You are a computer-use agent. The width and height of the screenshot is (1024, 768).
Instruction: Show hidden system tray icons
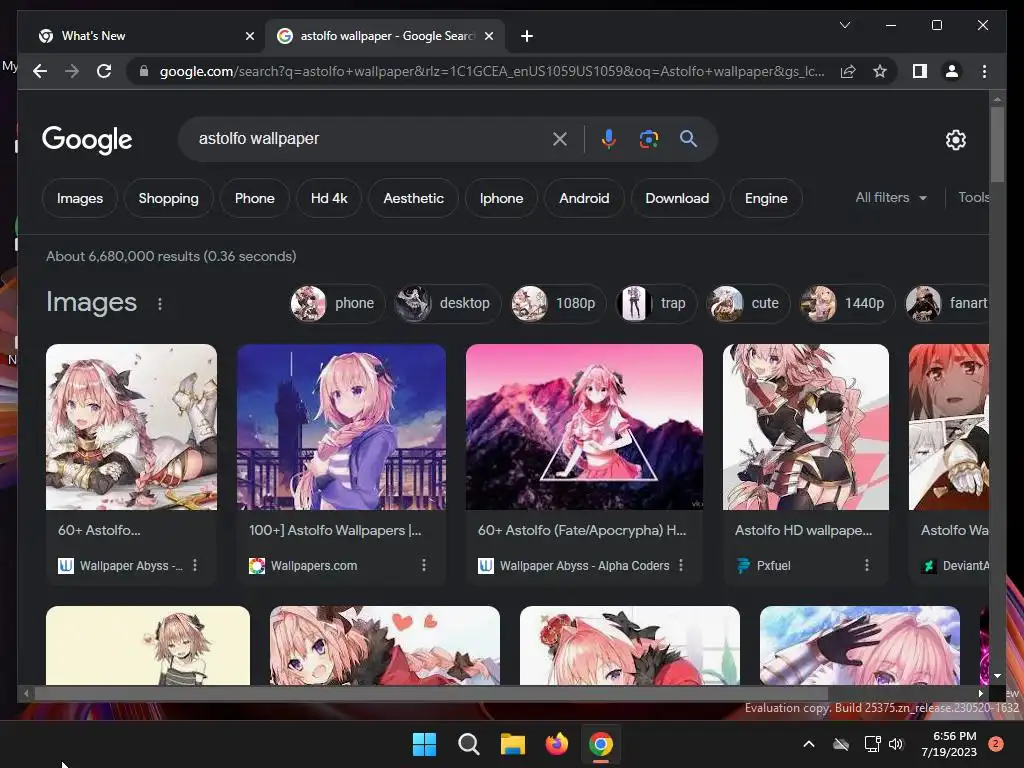[808, 744]
